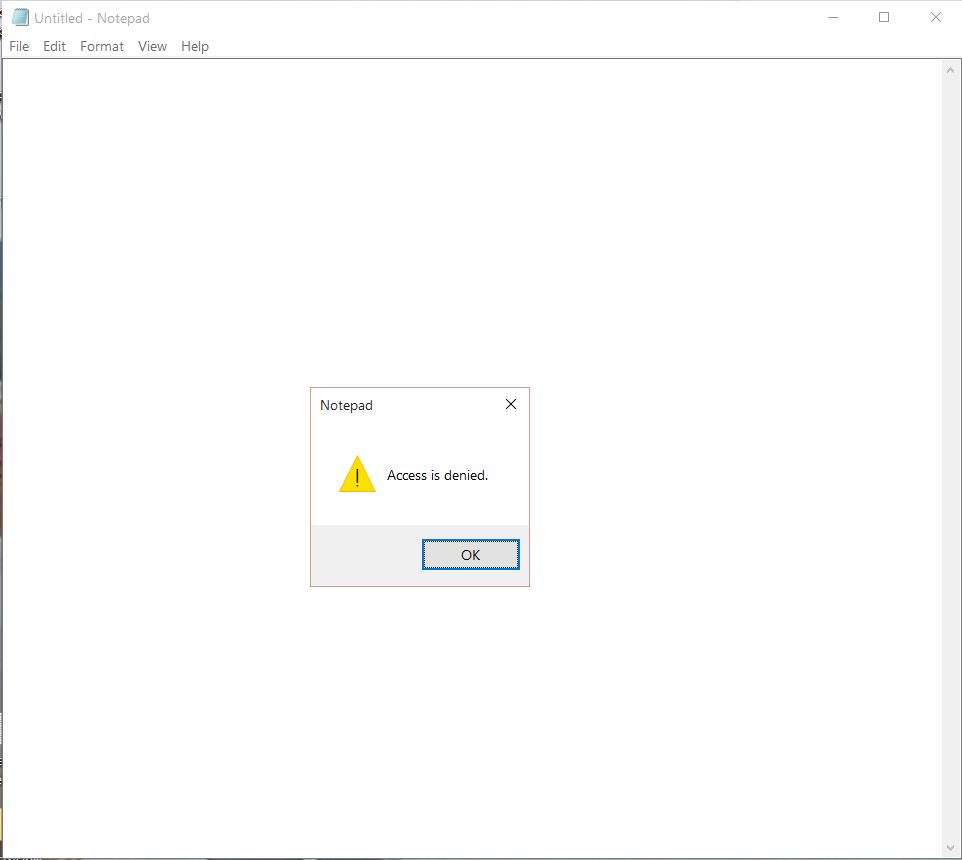This screenshot has height=860, width=962.
Task: Click the 'Access is denied.' message text
Action: tap(437, 475)
